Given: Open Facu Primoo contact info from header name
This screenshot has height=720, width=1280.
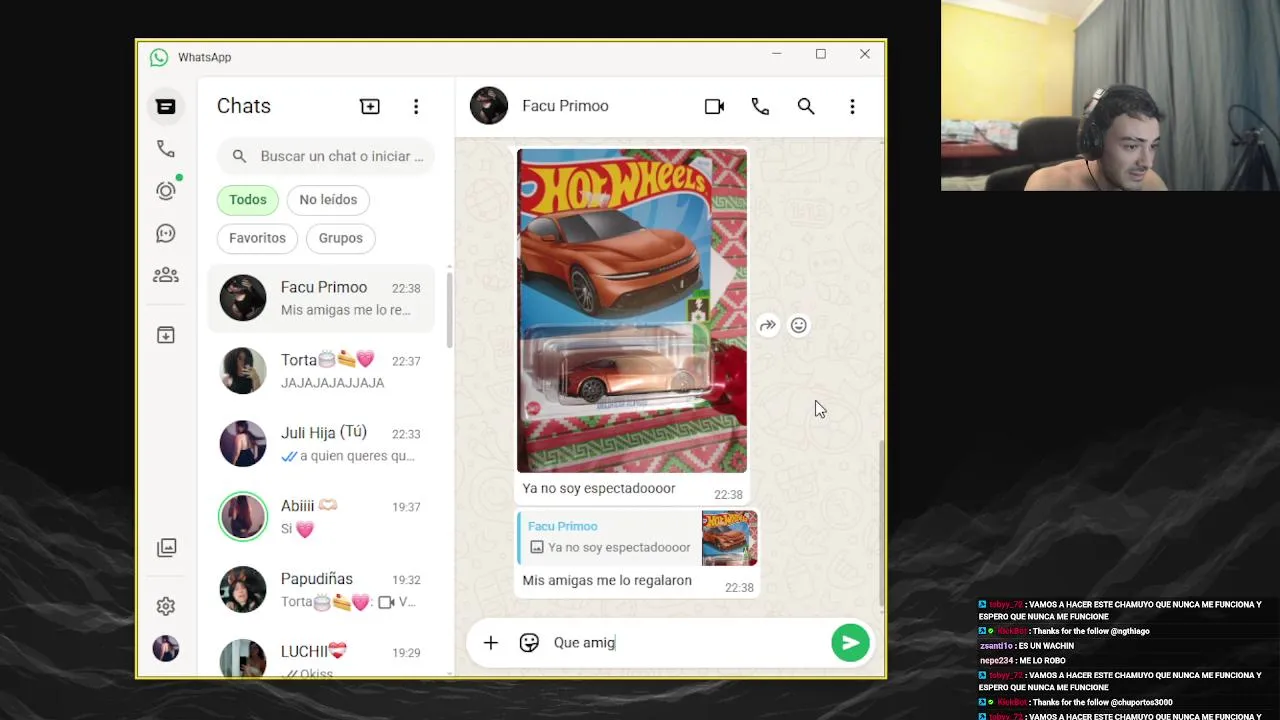Looking at the screenshot, I should click(x=565, y=106).
